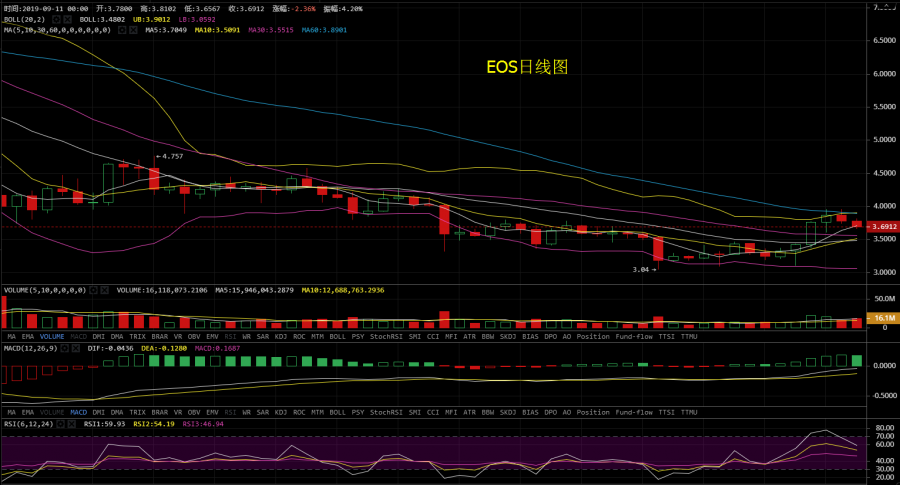Switch MACD panel to TTSI indicator
Image resolution: width=900 pixels, height=485 pixels.
click(666, 413)
